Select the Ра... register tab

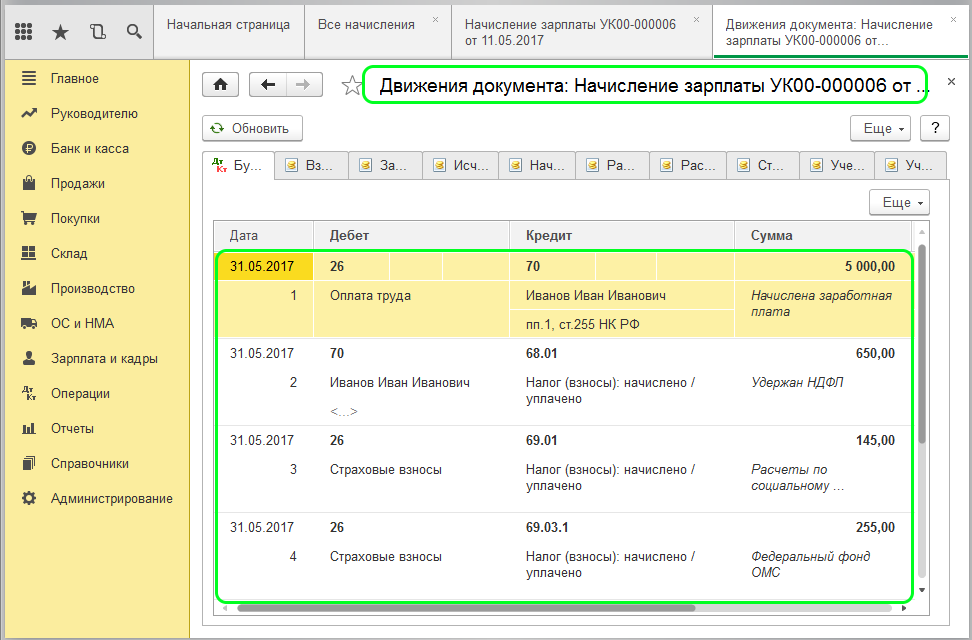pyautogui.click(x=612, y=166)
